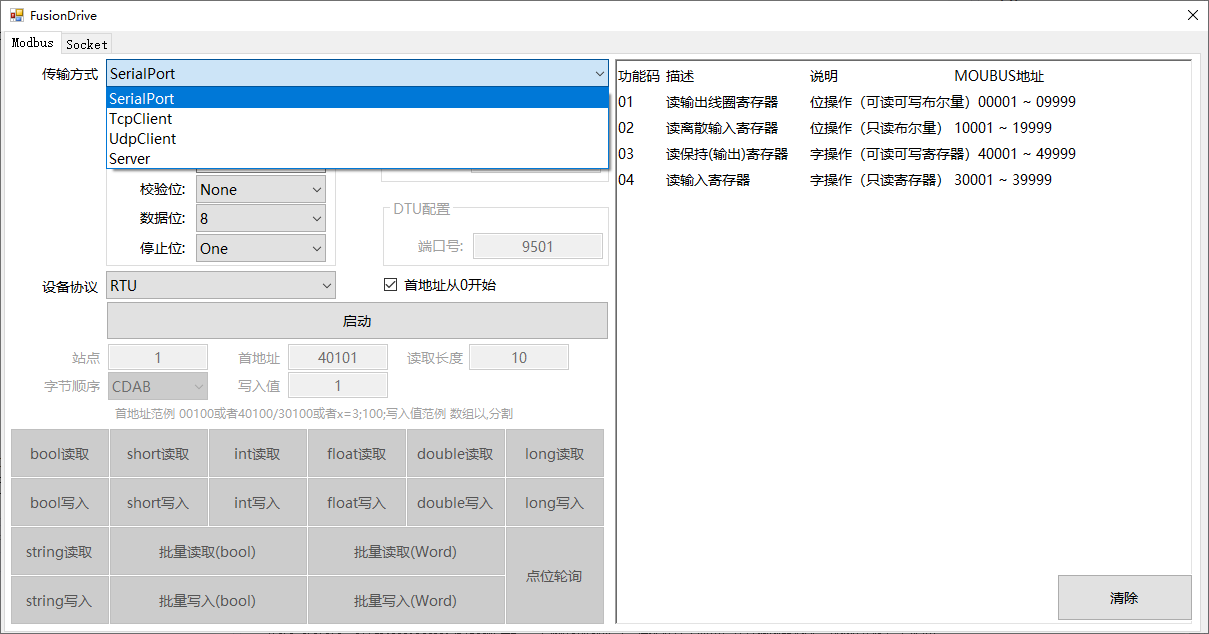This screenshot has height=634, width=1209.
Task: Switch to the Socket tab
Action: pyautogui.click(x=86, y=44)
